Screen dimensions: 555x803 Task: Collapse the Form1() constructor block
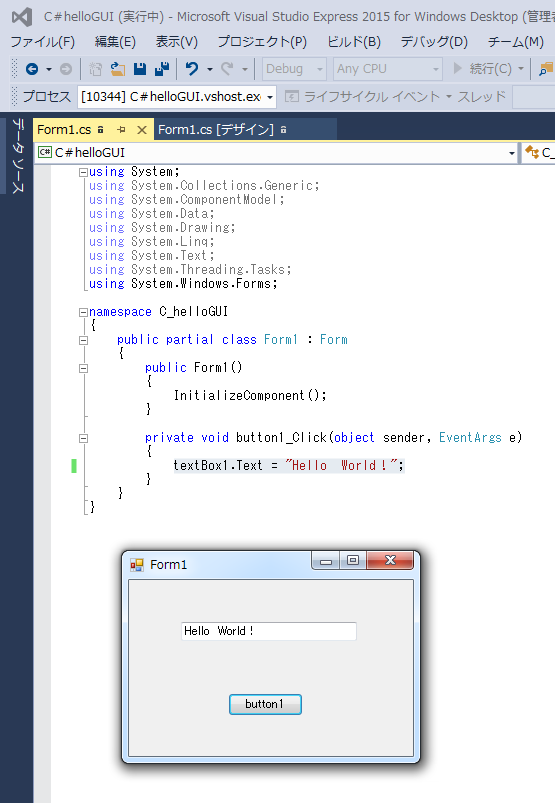click(x=83, y=368)
